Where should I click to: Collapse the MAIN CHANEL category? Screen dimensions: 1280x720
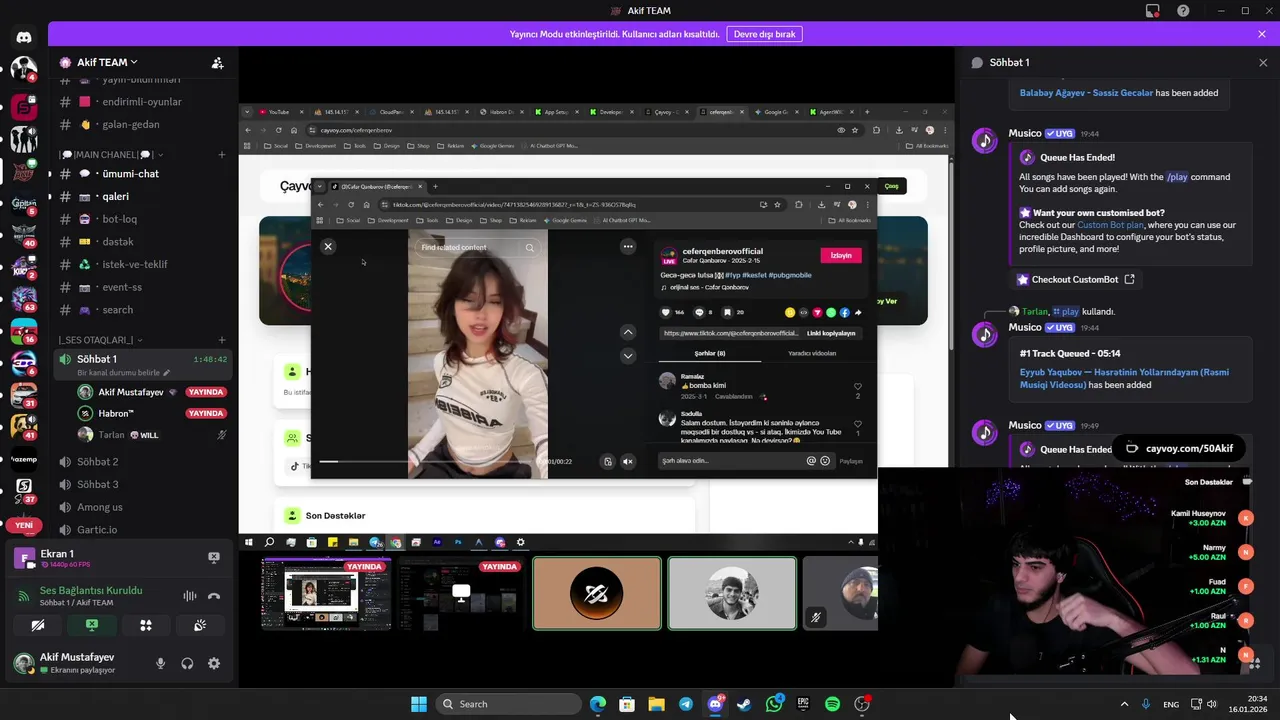click(x=110, y=155)
